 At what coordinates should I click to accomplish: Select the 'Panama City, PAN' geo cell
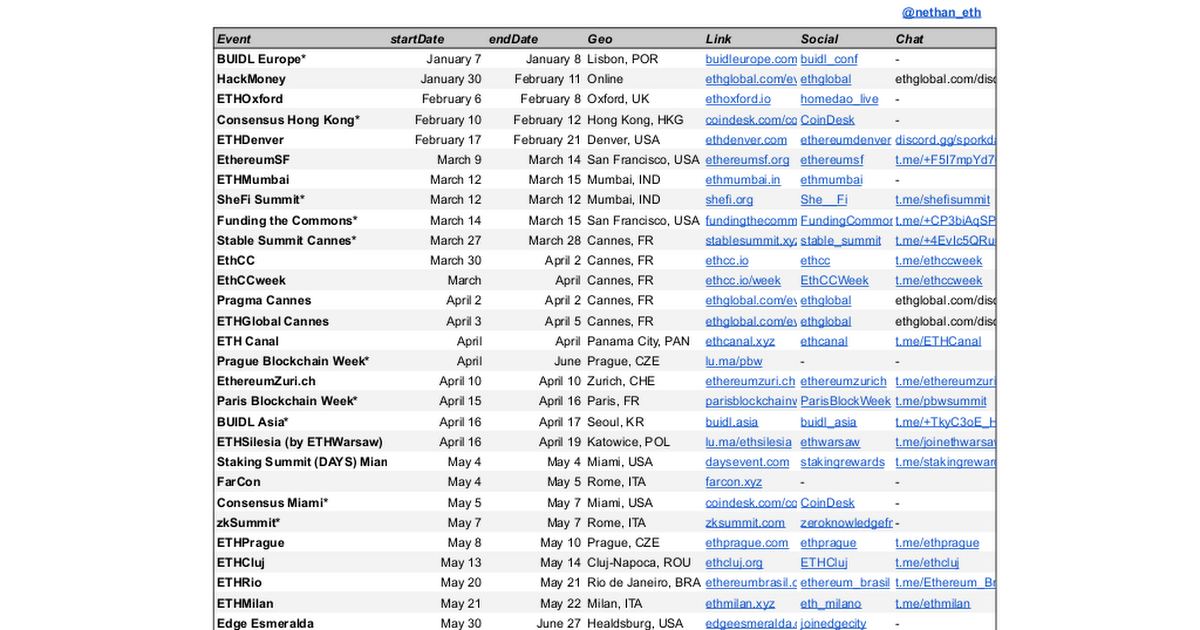click(x=643, y=341)
